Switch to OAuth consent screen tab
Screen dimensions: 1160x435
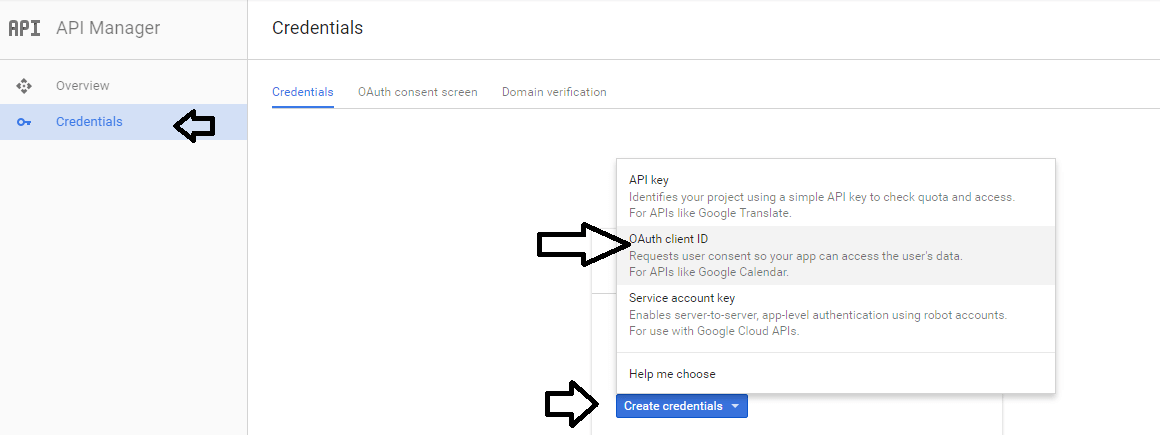click(x=417, y=92)
